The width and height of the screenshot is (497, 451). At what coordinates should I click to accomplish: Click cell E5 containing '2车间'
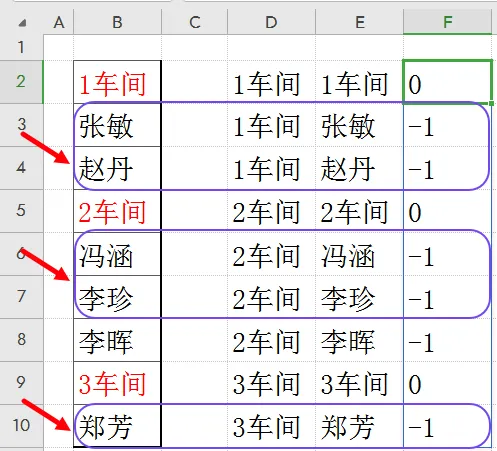tap(359, 211)
